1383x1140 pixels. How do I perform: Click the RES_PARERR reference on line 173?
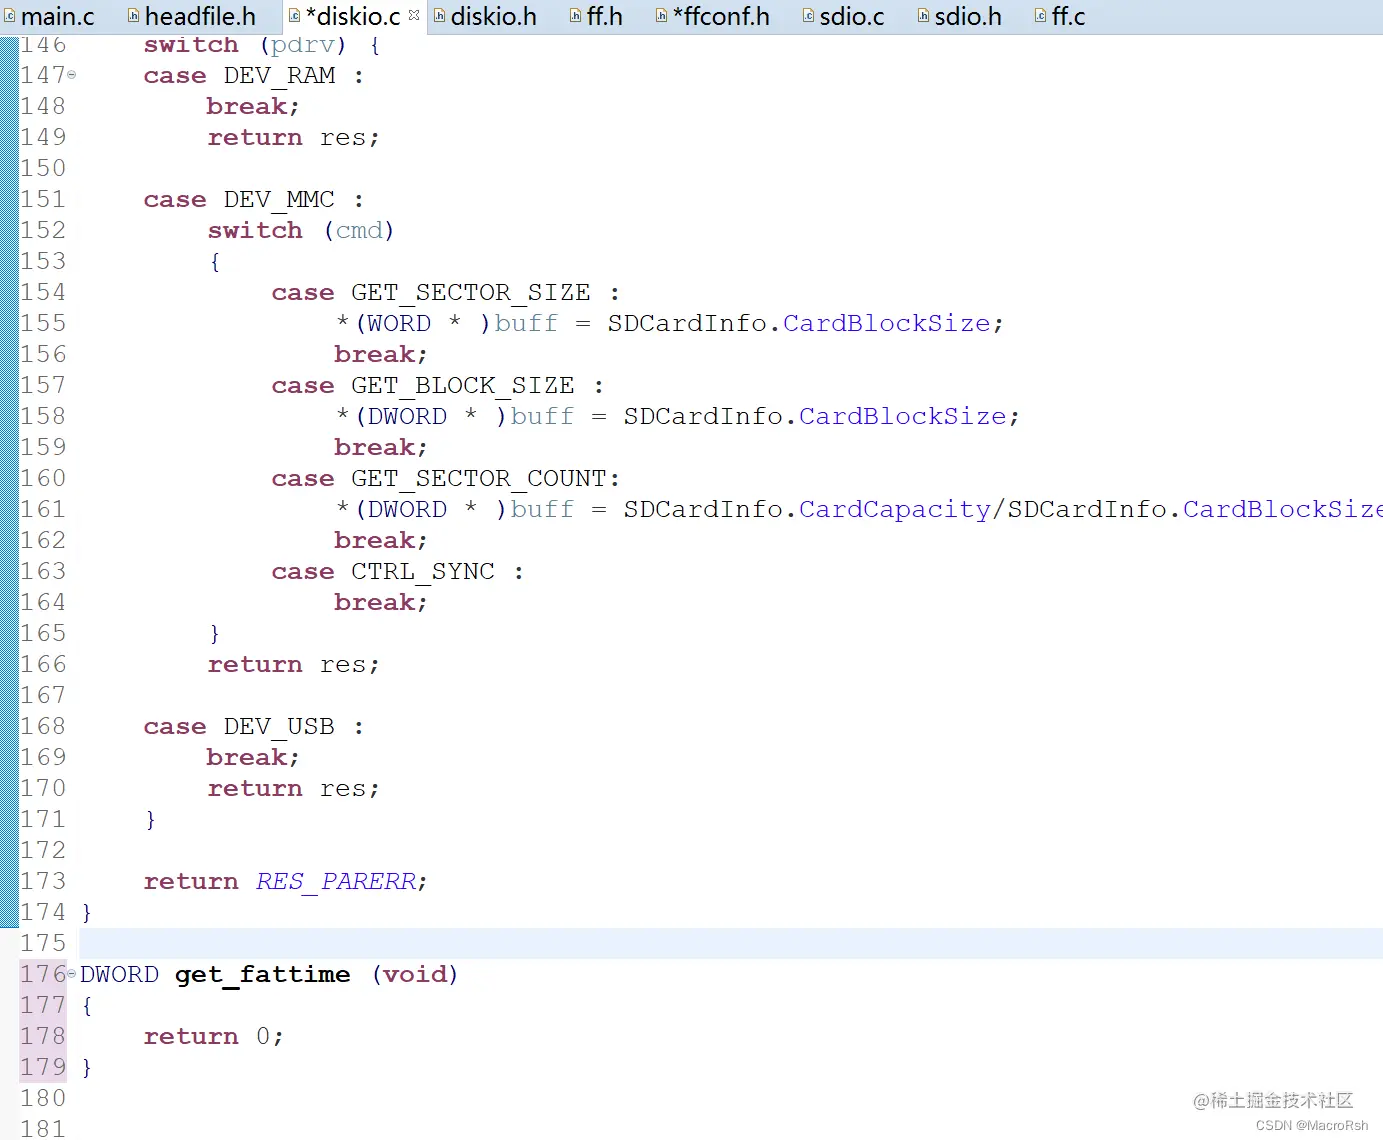pos(336,881)
